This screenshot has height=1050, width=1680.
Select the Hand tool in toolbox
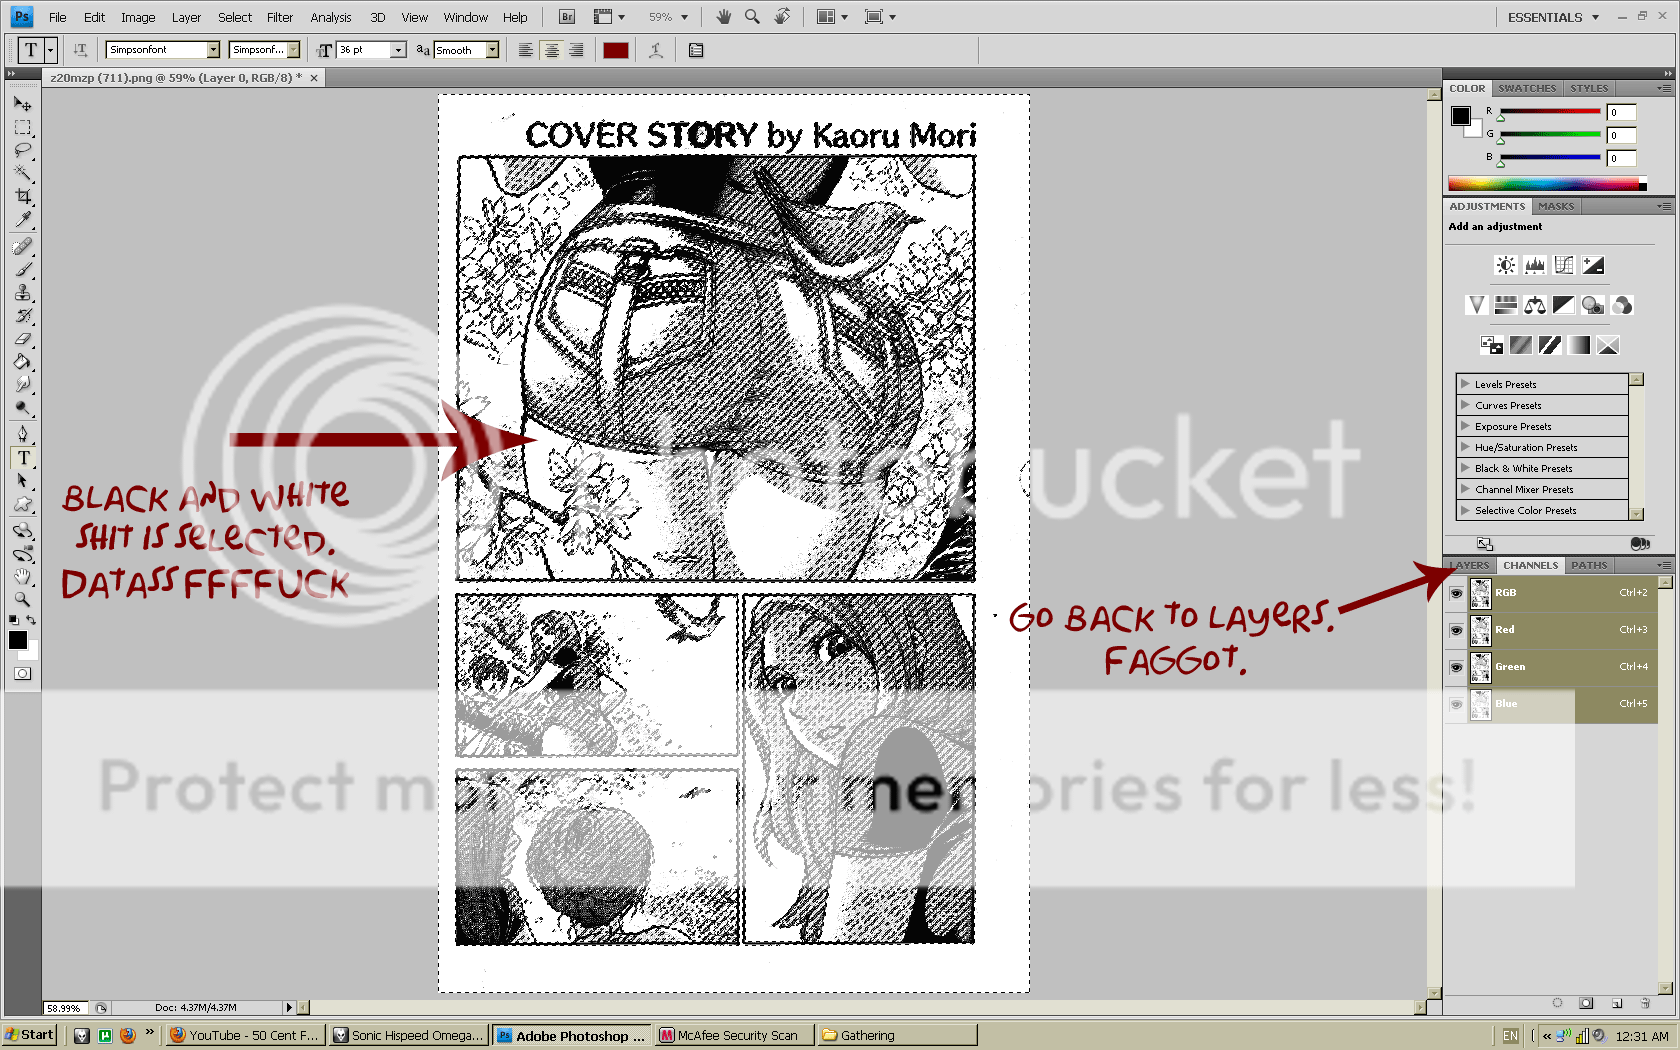point(23,577)
